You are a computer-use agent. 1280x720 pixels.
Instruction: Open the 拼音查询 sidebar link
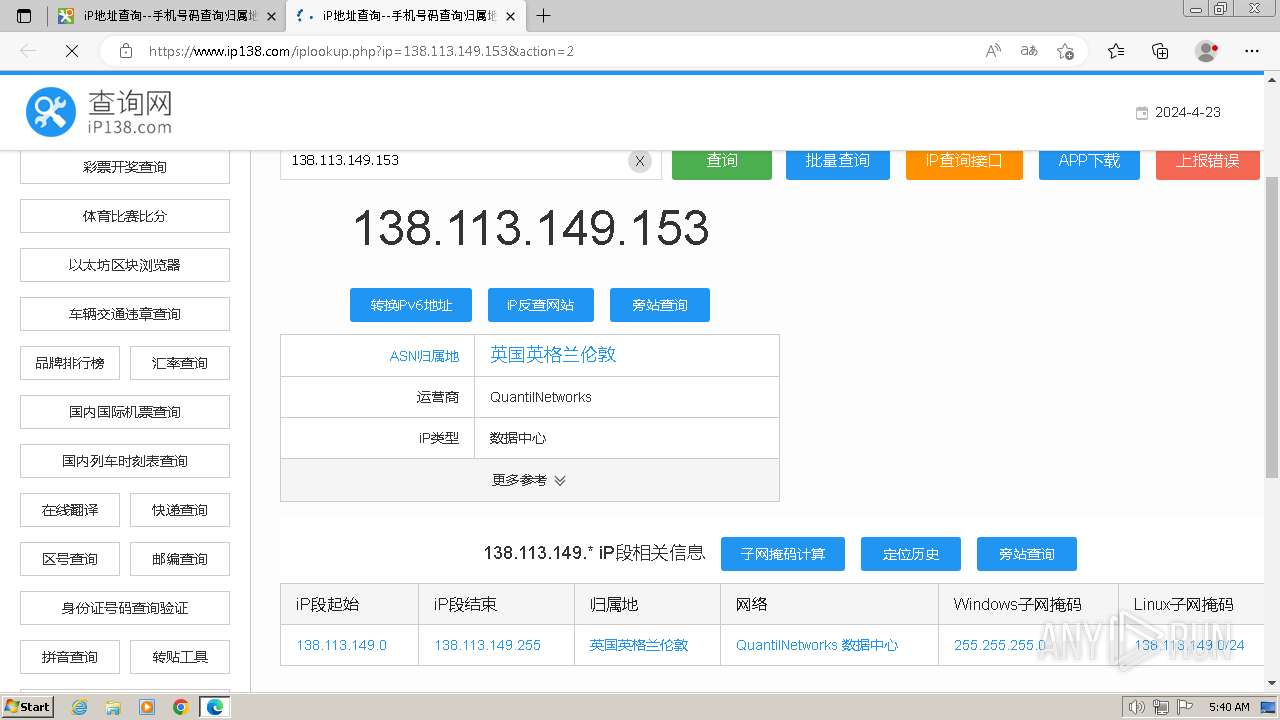pos(70,657)
